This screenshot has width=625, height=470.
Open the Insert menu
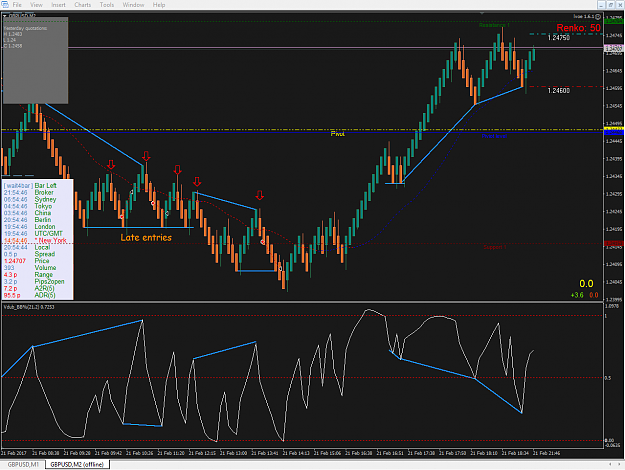point(58,5)
